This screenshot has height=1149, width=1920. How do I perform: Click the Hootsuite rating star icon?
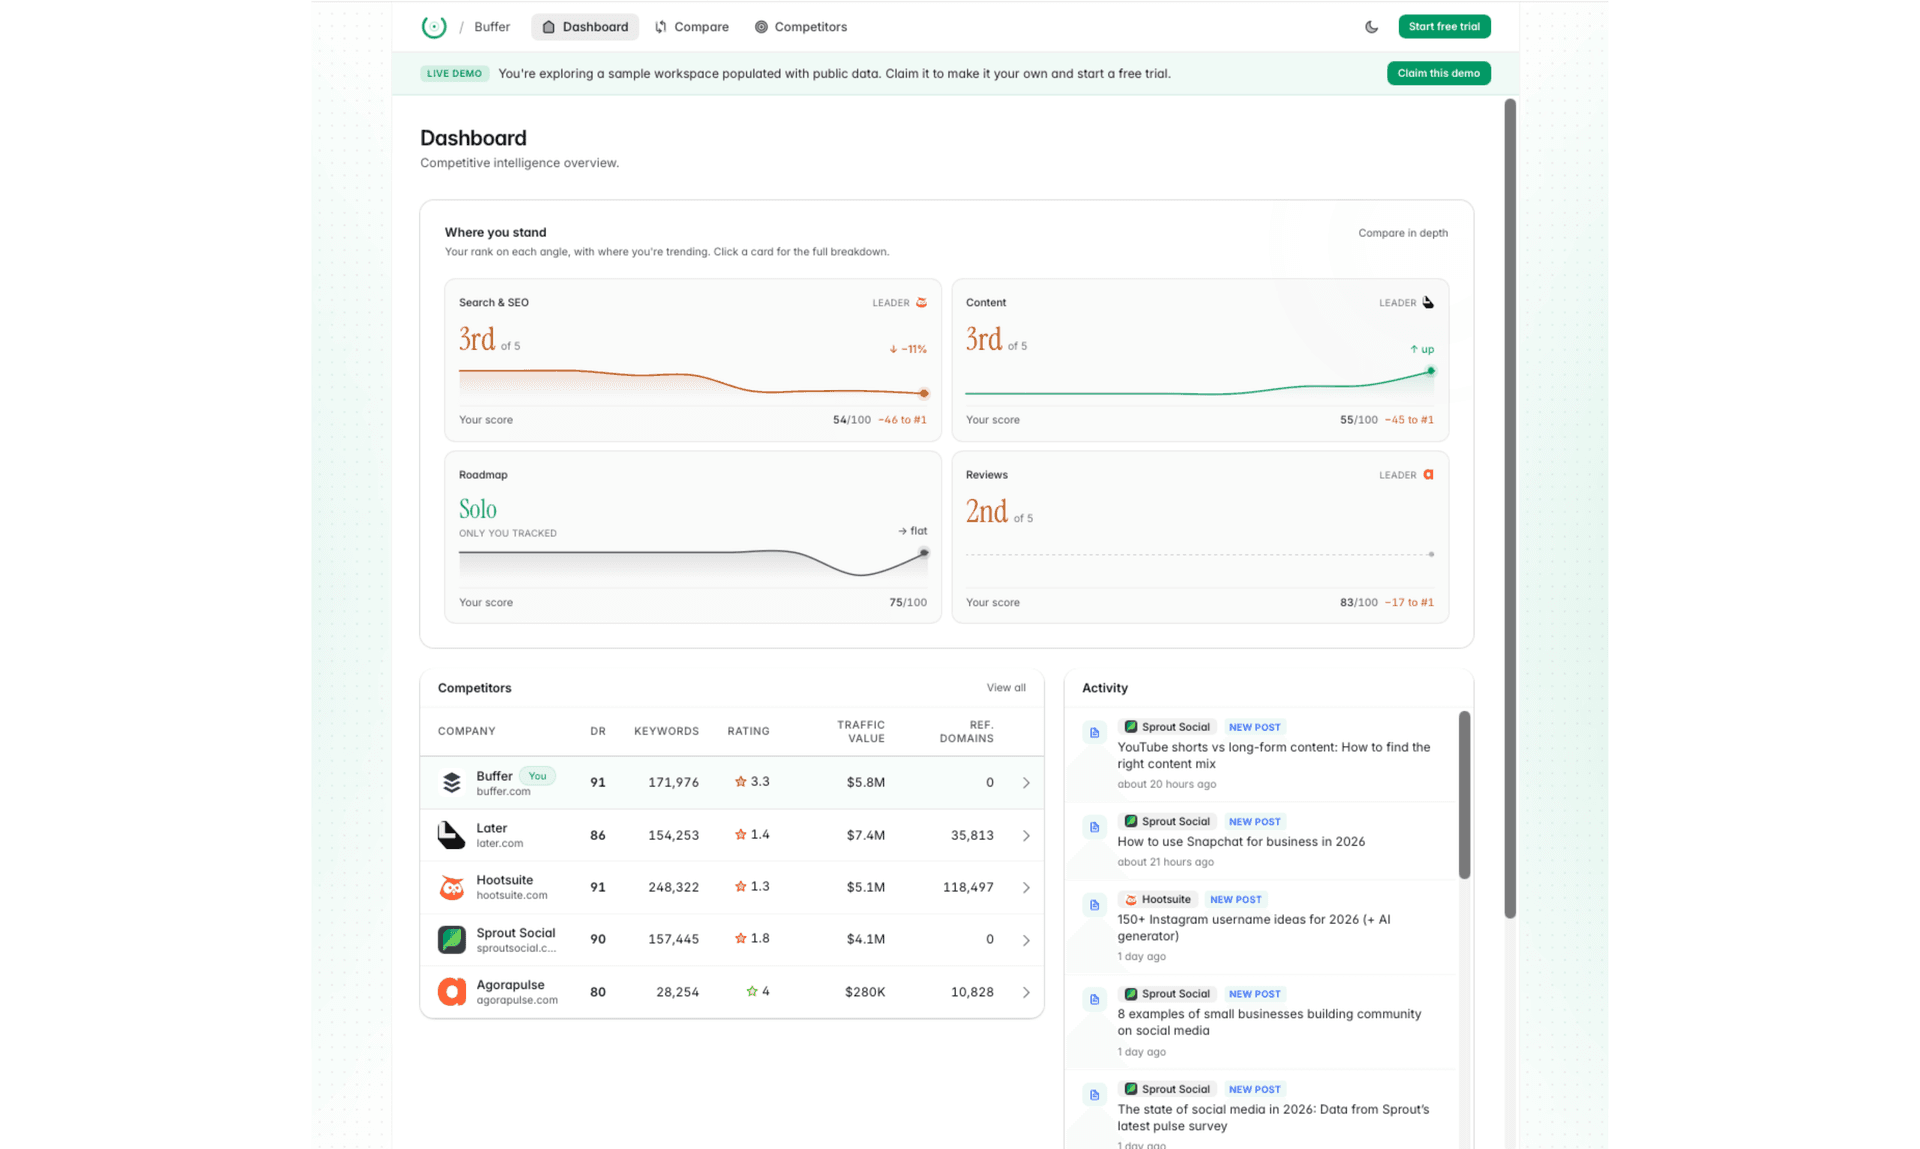pos(740,886)
